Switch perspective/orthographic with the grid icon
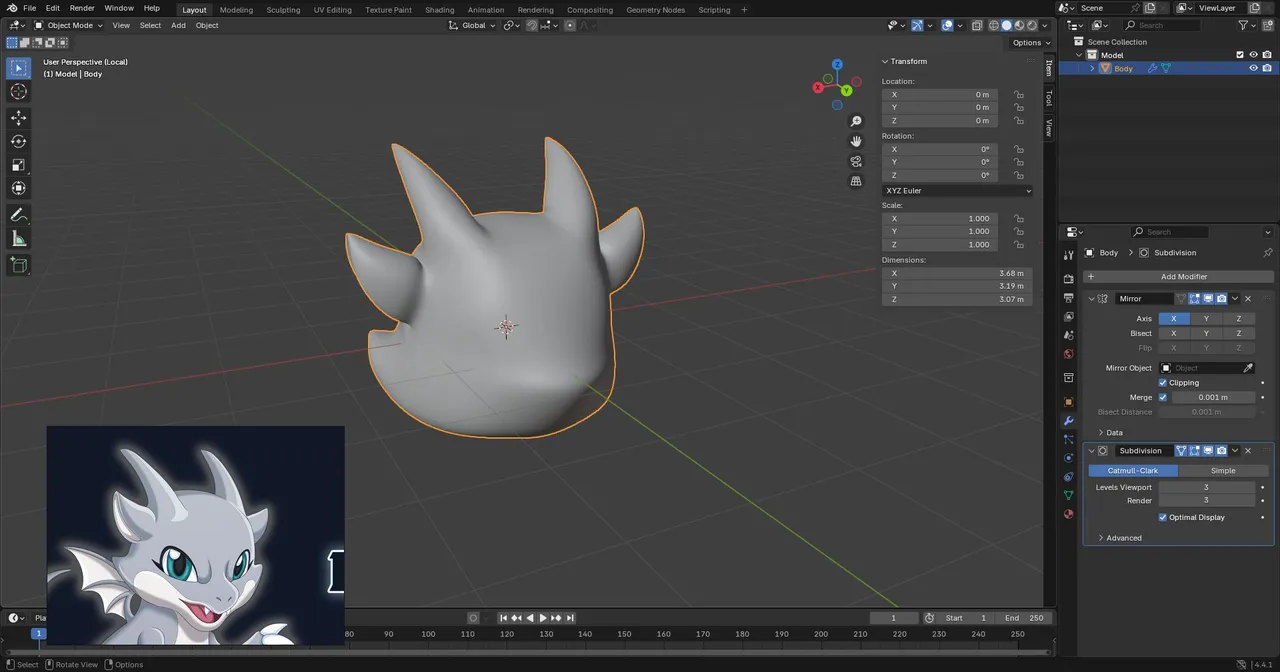Image resolution: width=1280 pixels, height=672 pixels. [856, 181]
